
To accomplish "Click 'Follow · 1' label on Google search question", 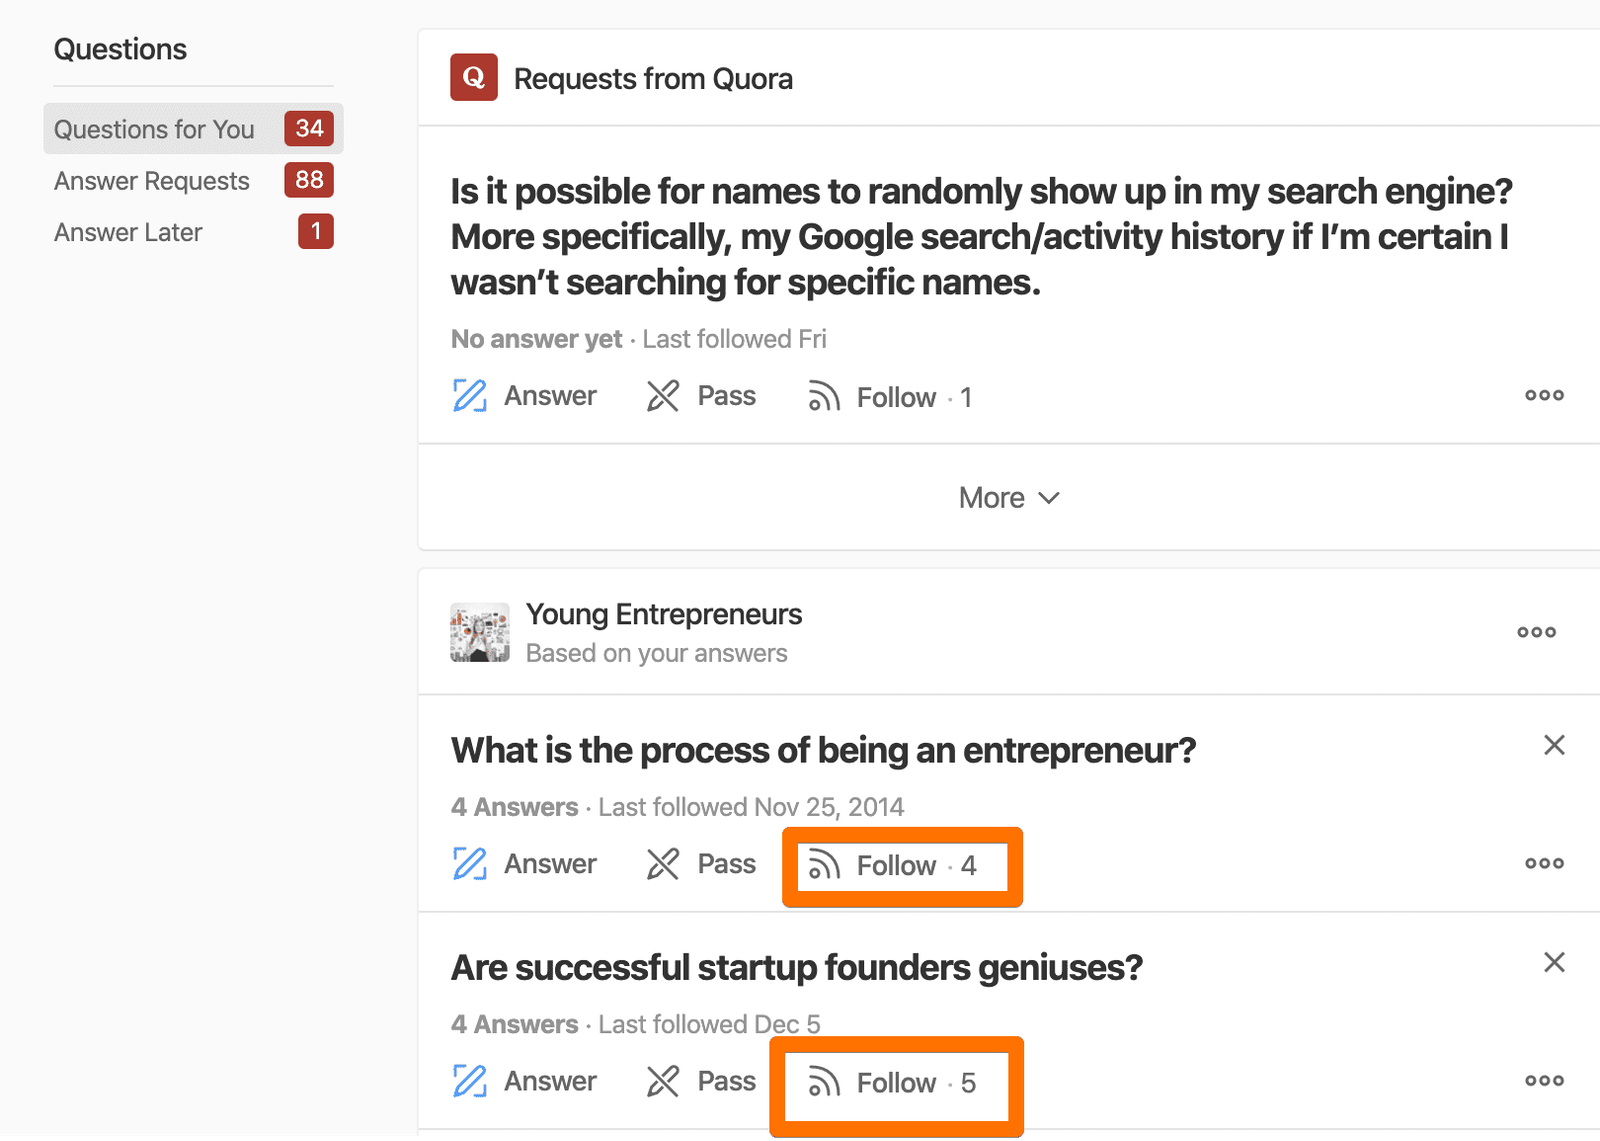I will [914, 398].
